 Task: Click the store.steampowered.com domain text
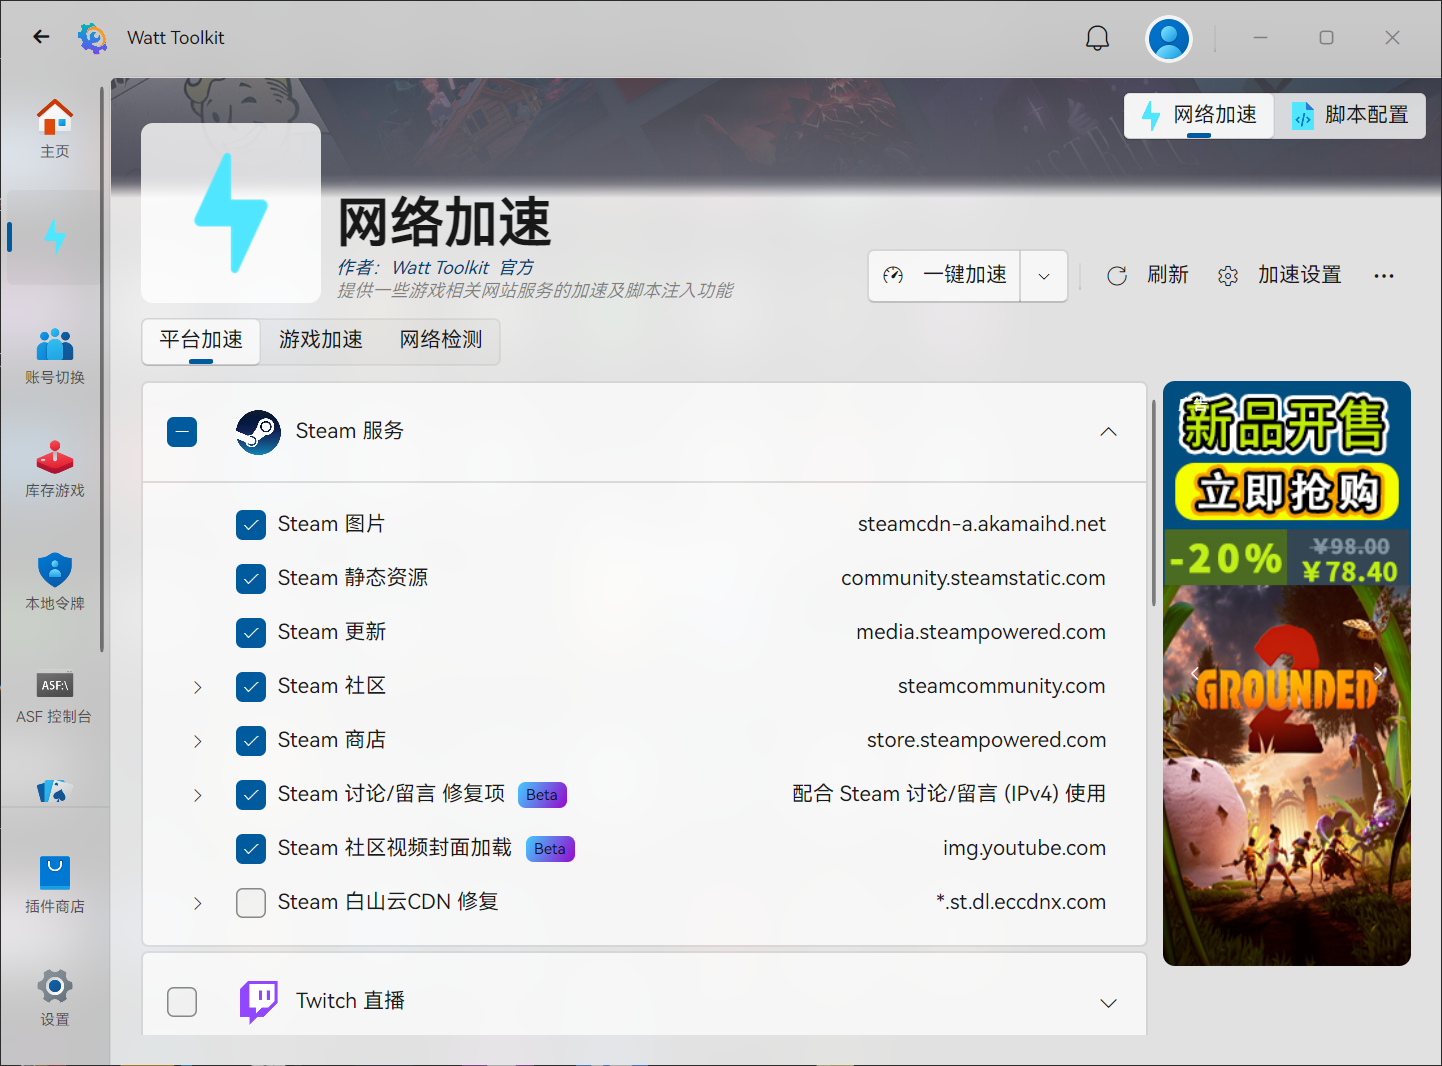pyautogui.click(x=986, y=740)
